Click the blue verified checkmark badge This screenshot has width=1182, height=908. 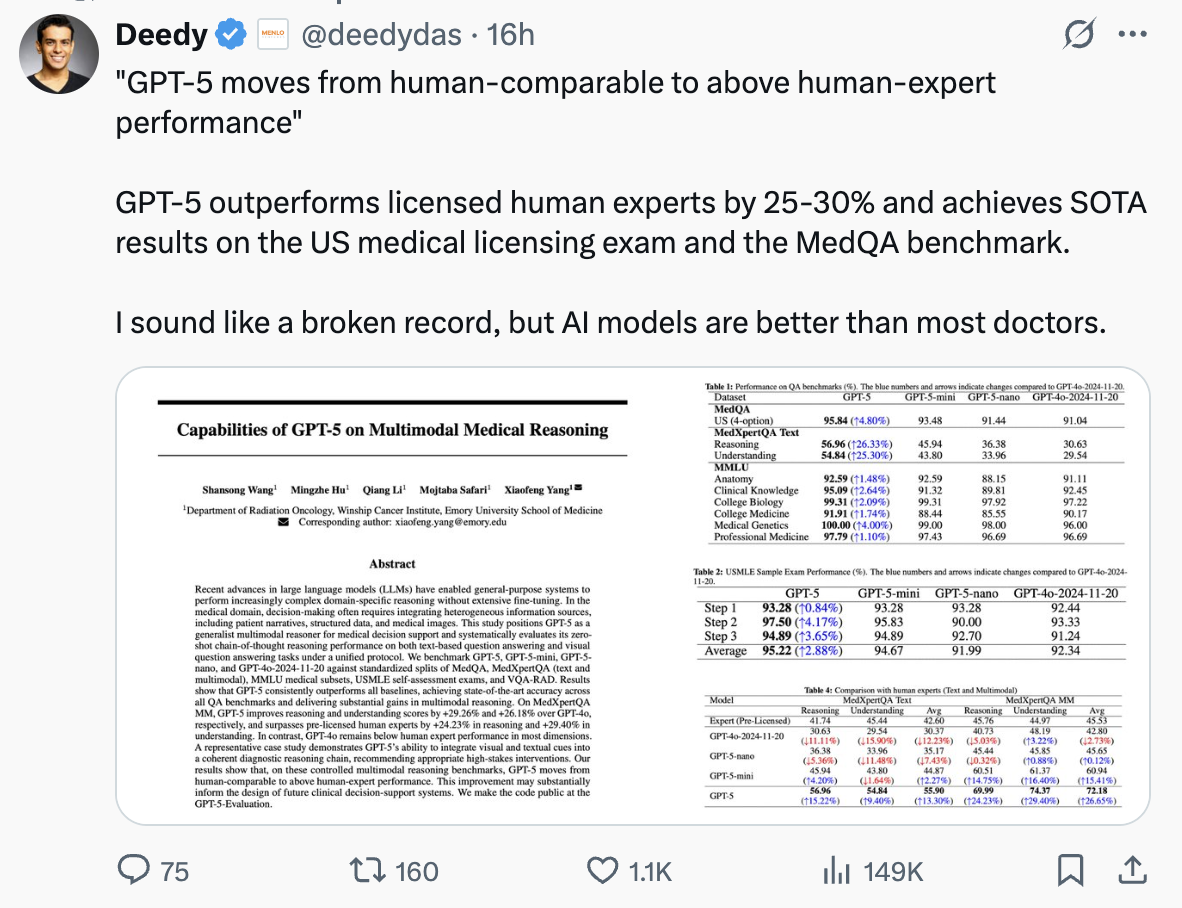point(231,35)
